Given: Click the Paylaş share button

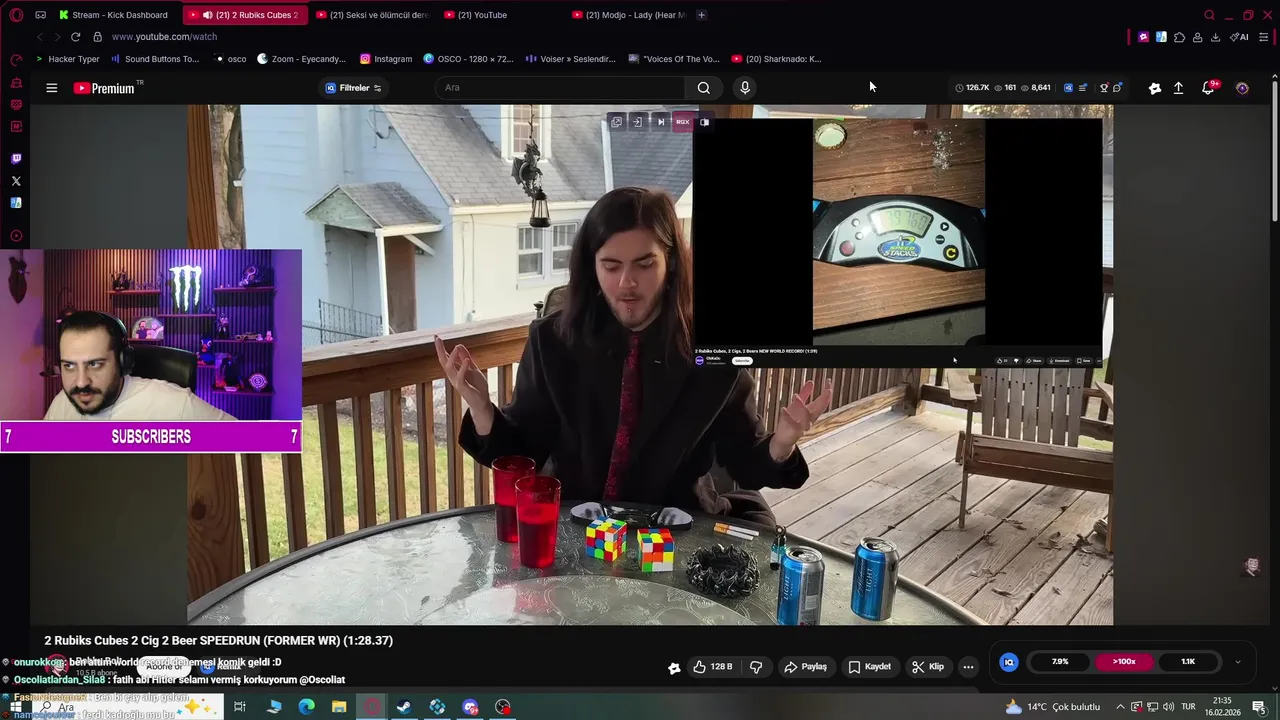Looking at the screenshot, I should coord(806,667).
